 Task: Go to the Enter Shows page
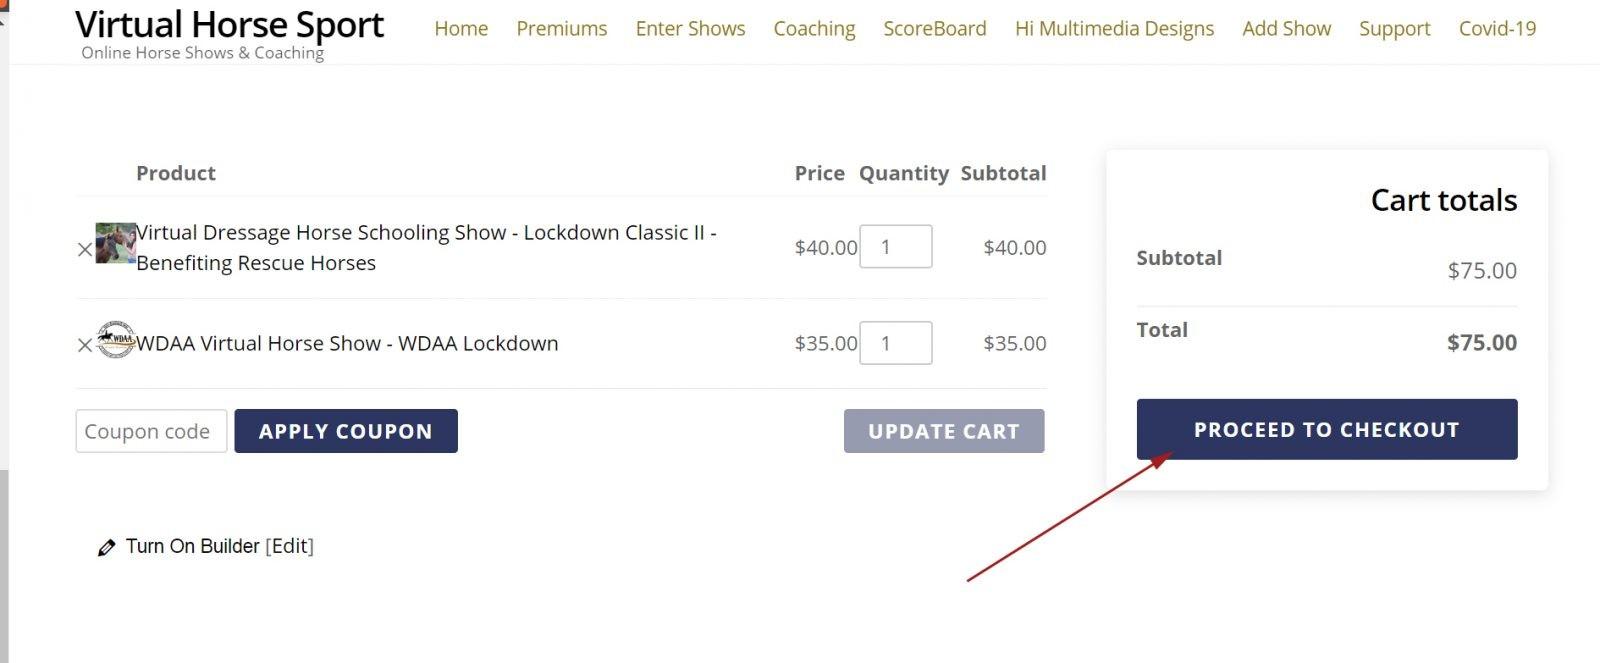coord(690,29)
